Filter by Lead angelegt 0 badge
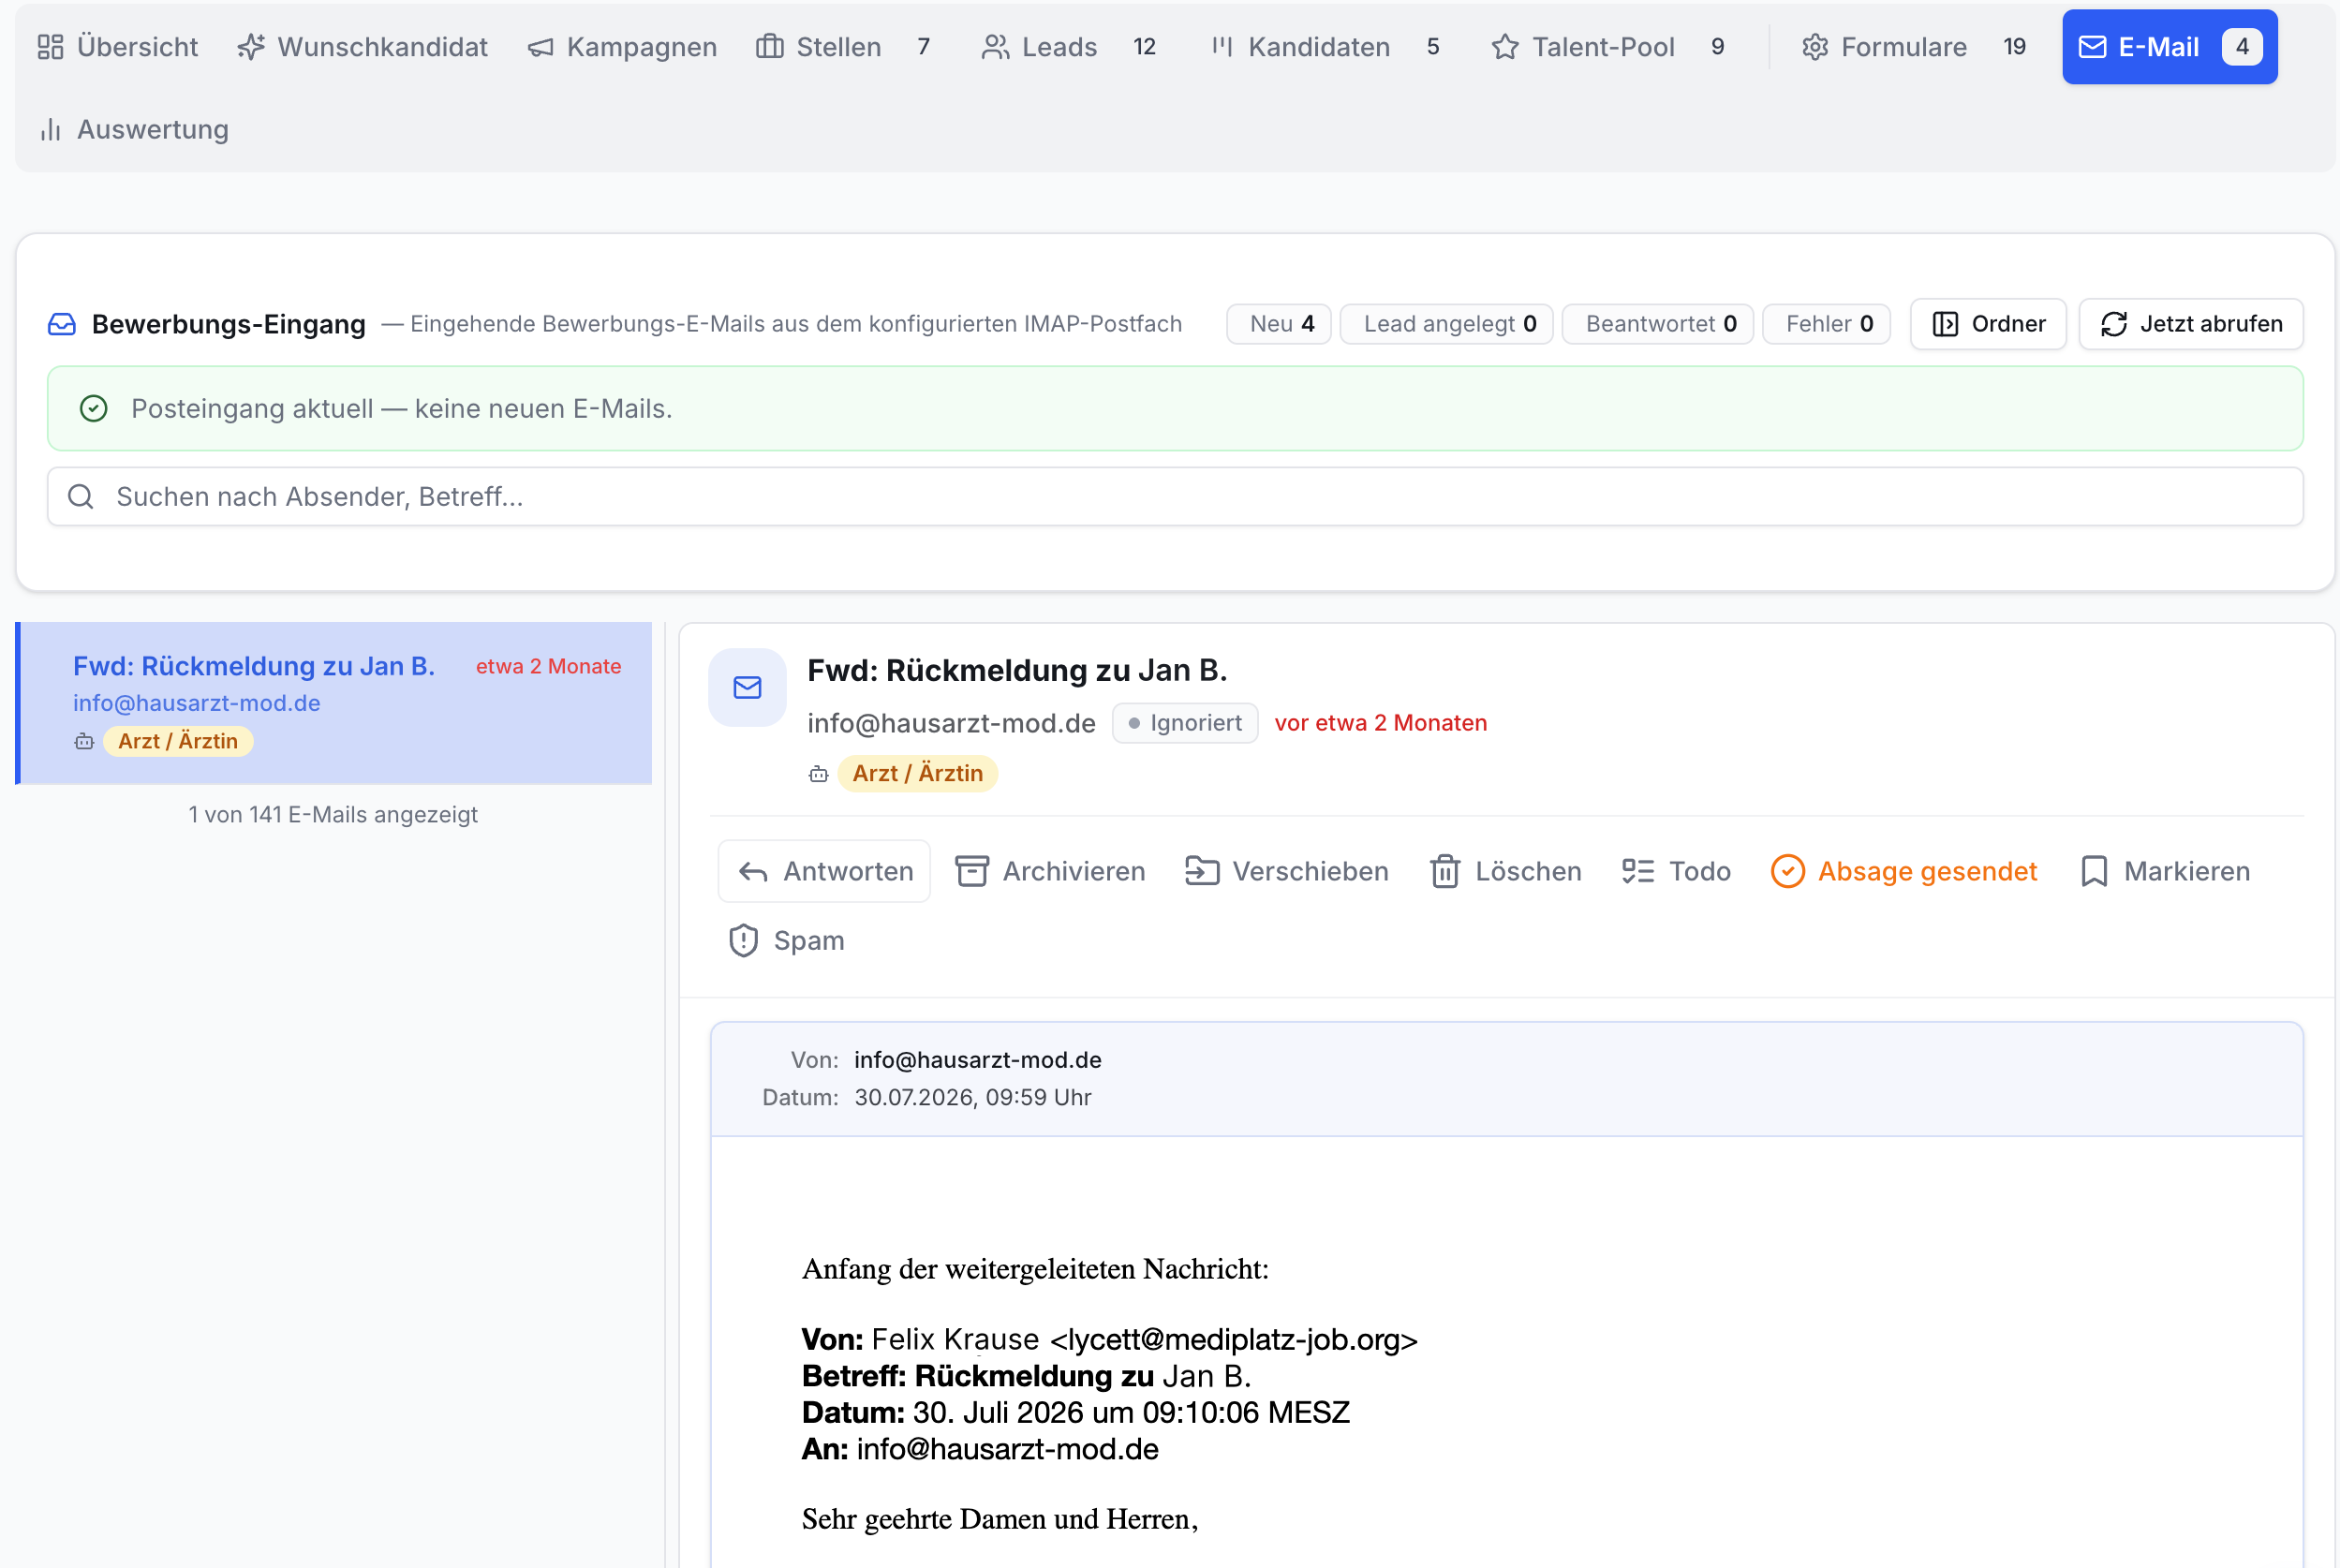The image size is (2340, 1568). tap(1446, 324)
